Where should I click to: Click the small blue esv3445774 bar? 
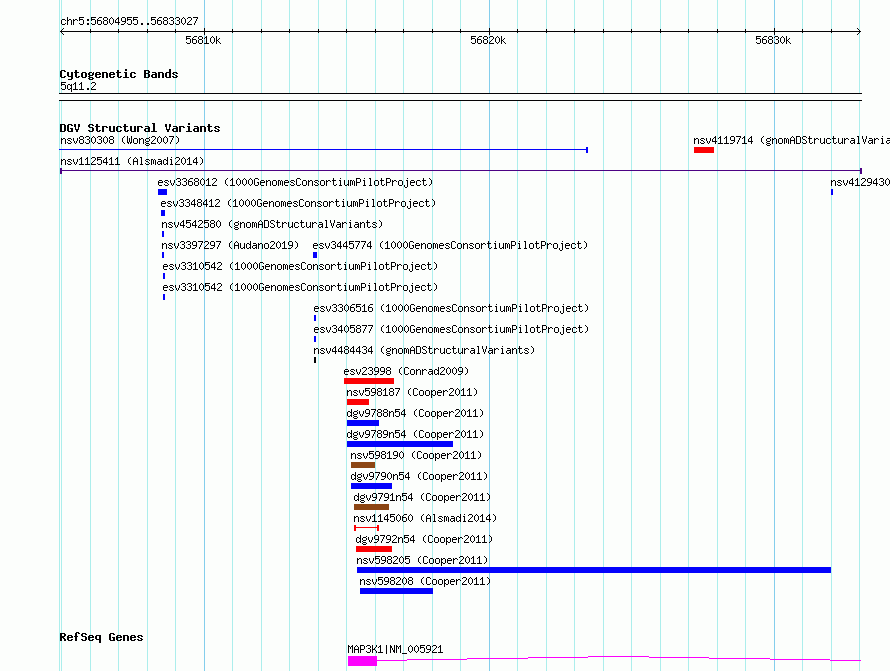[315, 255]
